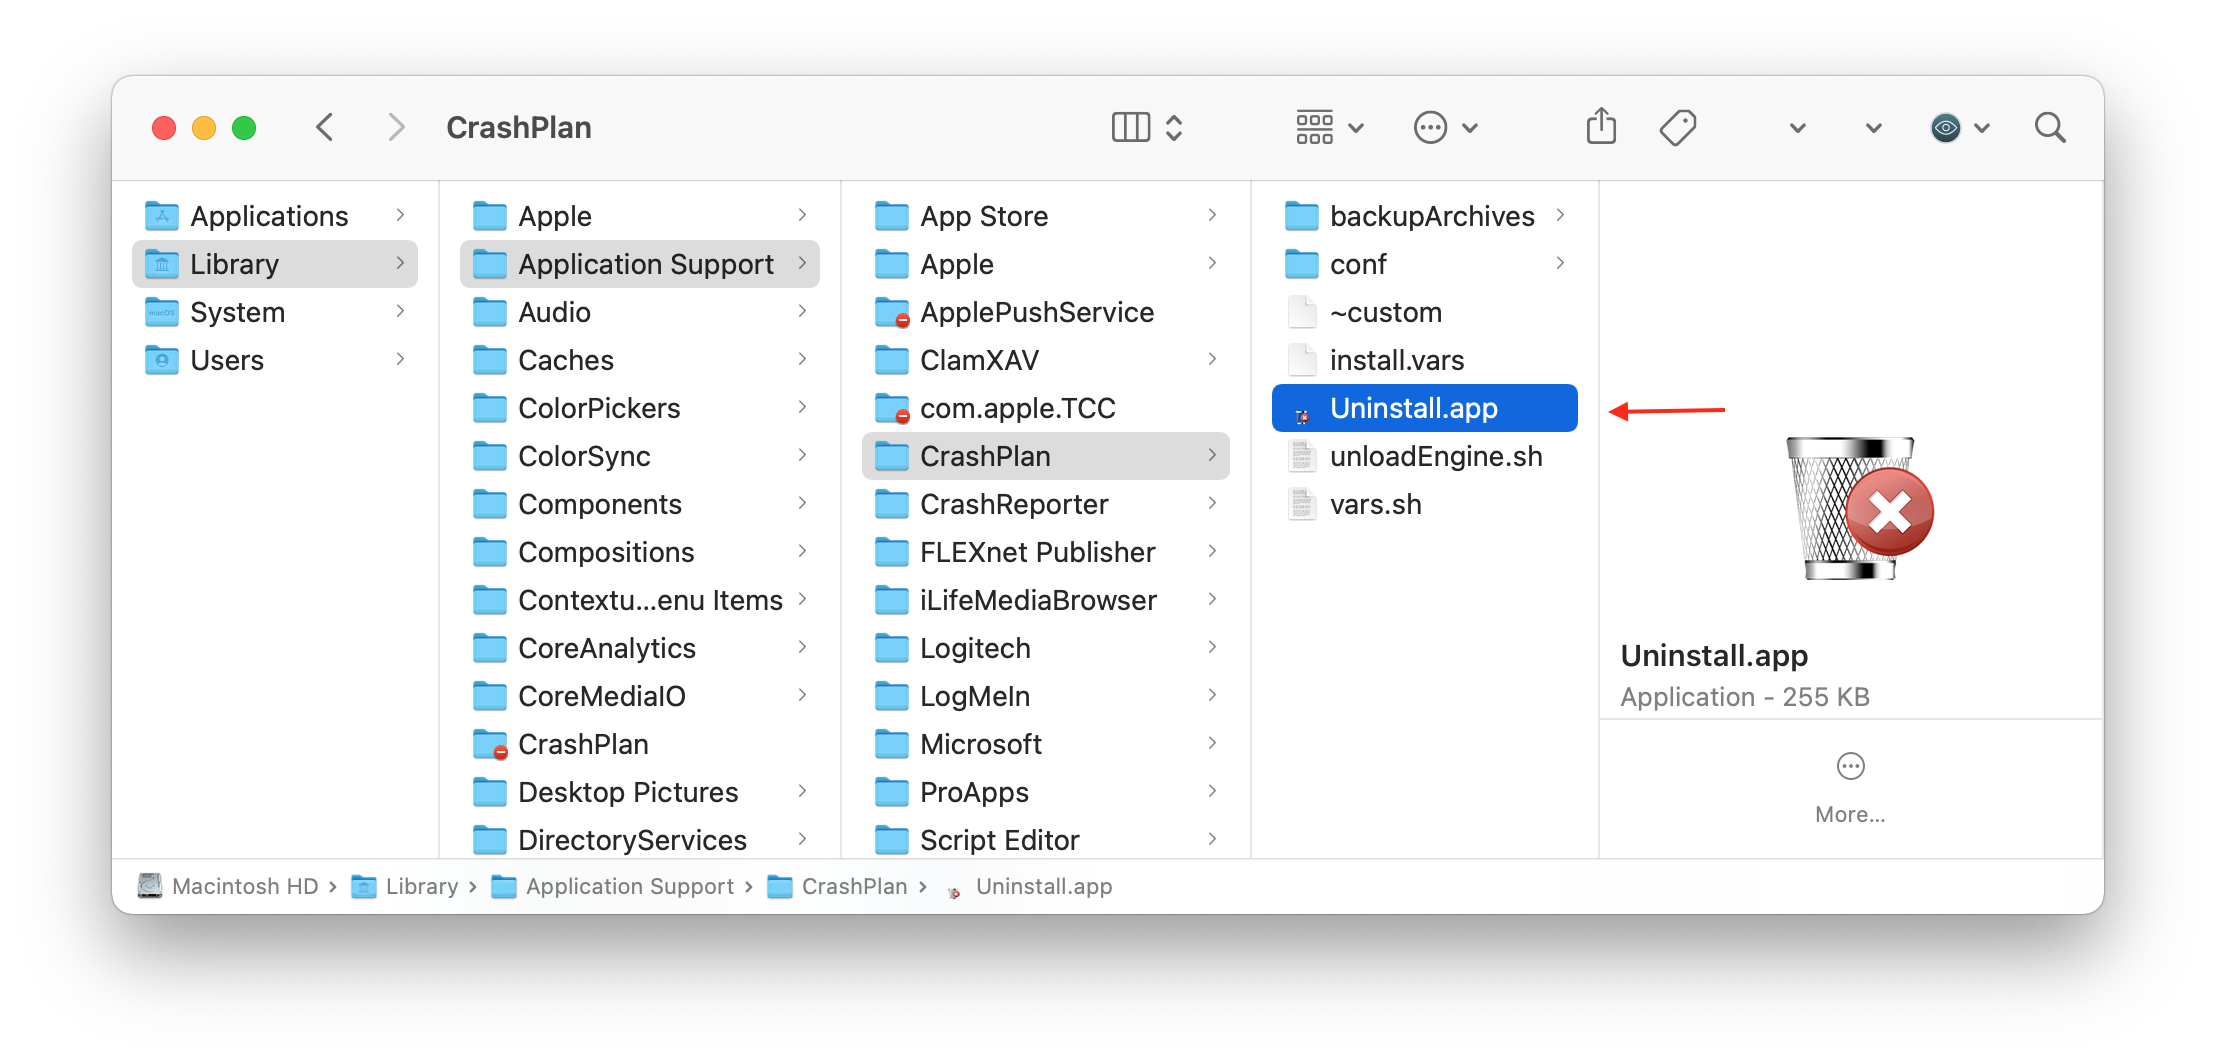Select Uninstall.app in CrashPlan column

click(x=1424, y=408)
